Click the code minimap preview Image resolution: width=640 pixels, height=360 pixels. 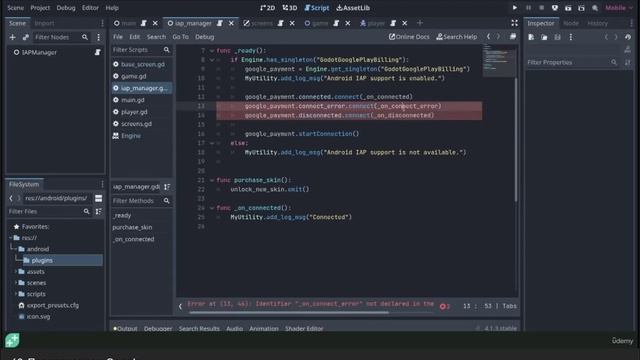[x=498, y=61]
